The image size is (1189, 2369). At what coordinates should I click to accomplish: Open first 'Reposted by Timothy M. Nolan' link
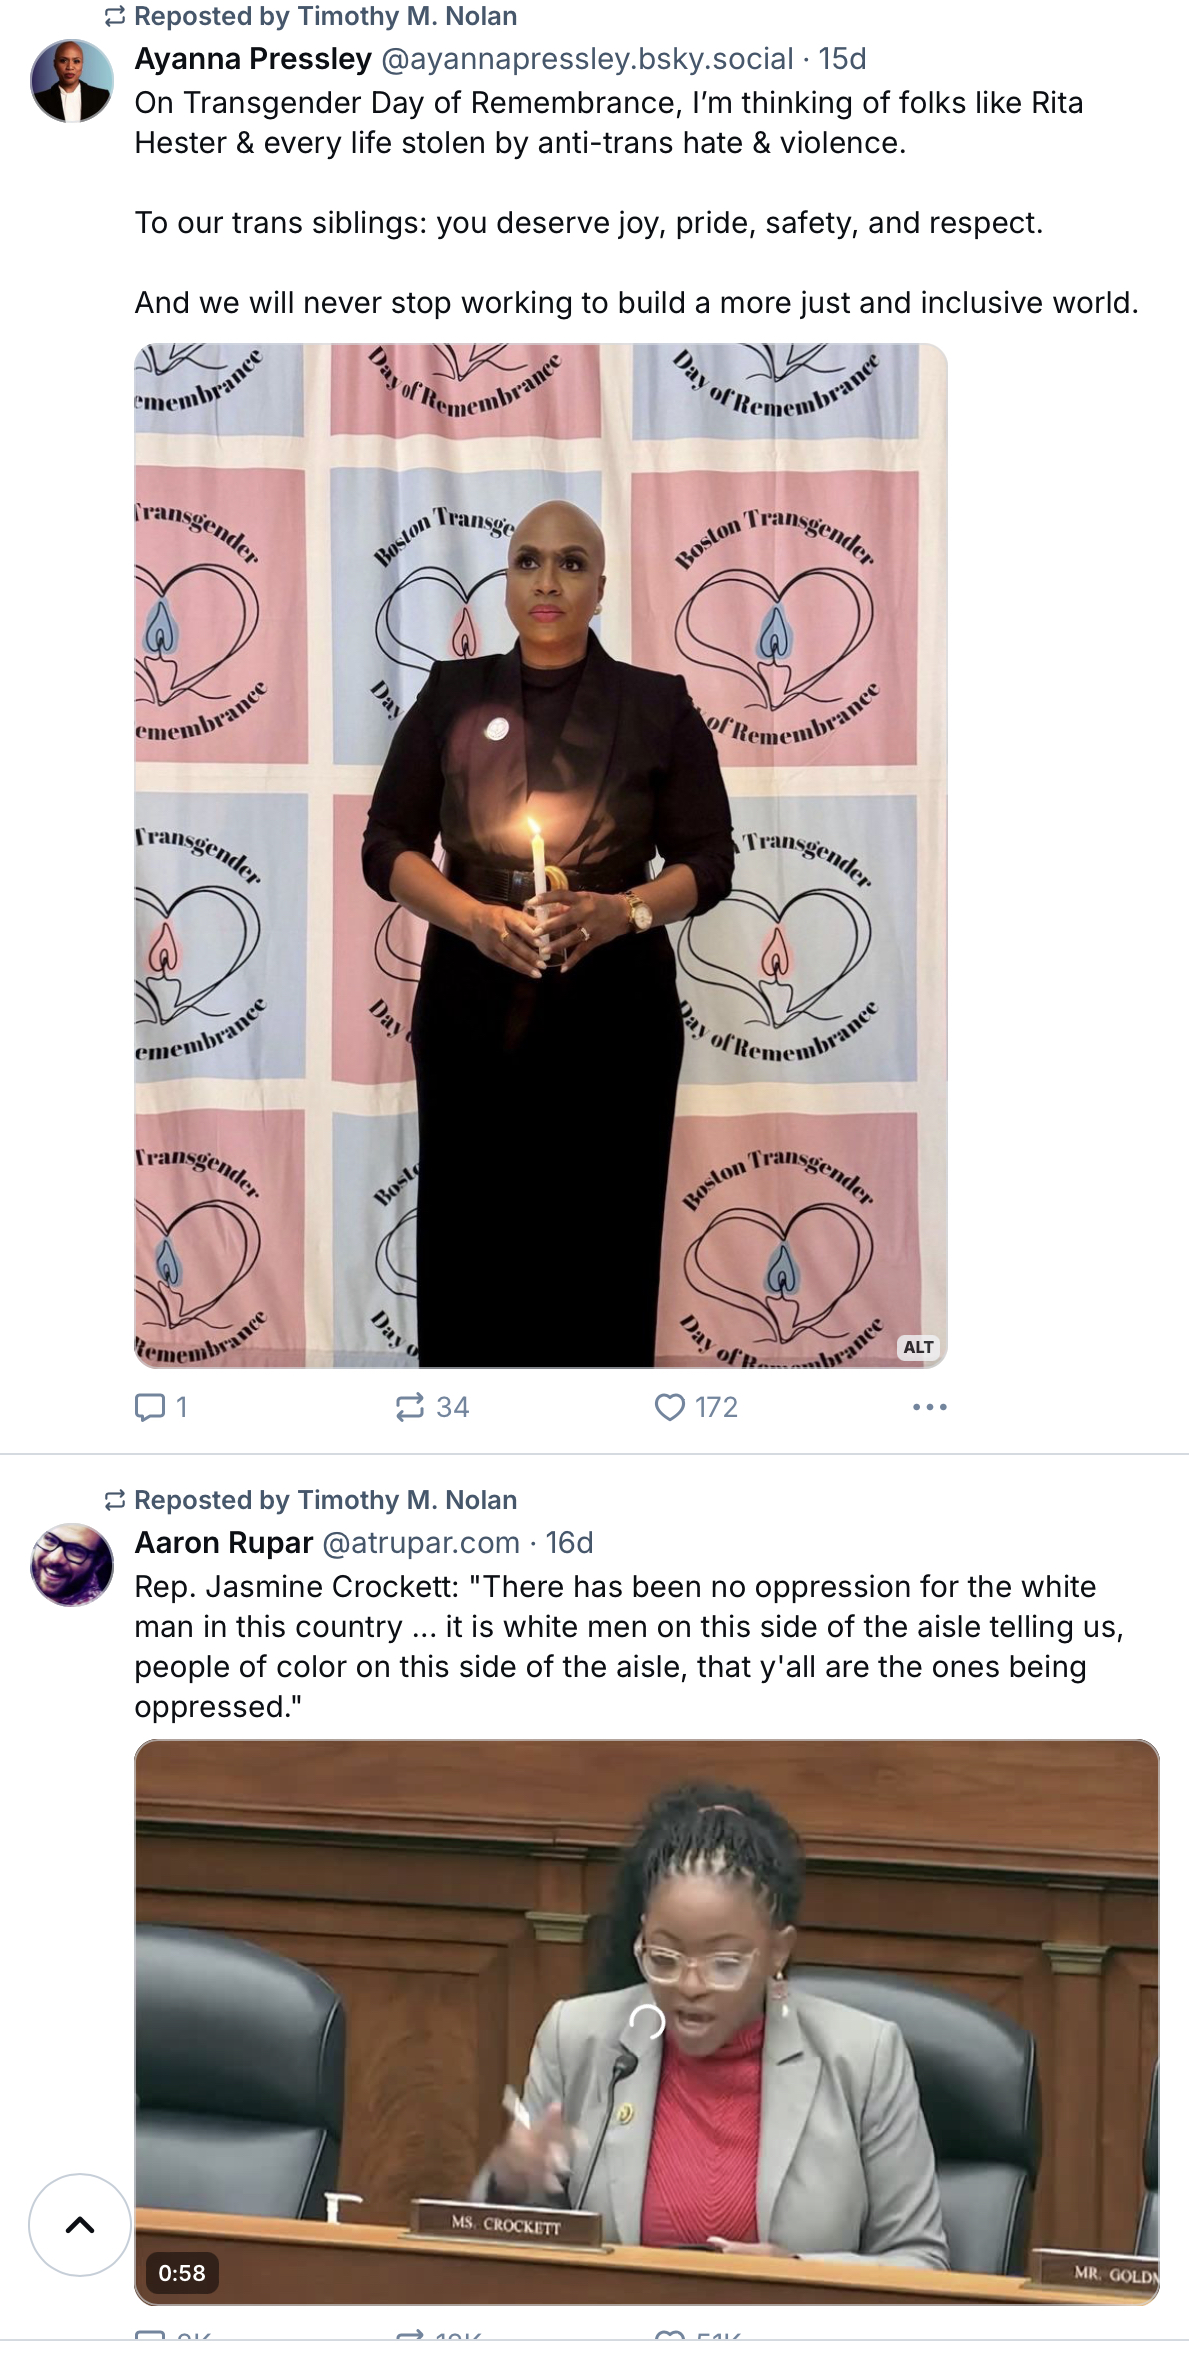point(325,16)
